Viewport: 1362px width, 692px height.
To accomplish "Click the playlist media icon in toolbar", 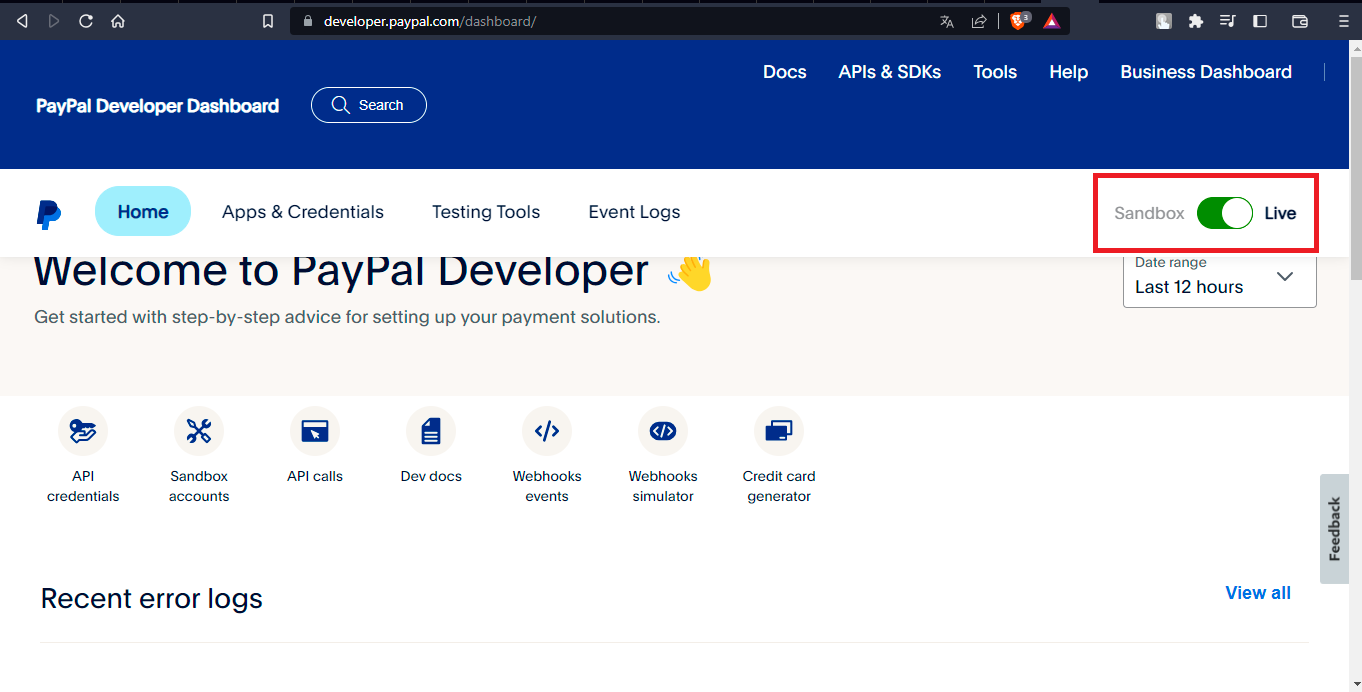I will (x=1228, y=21).
